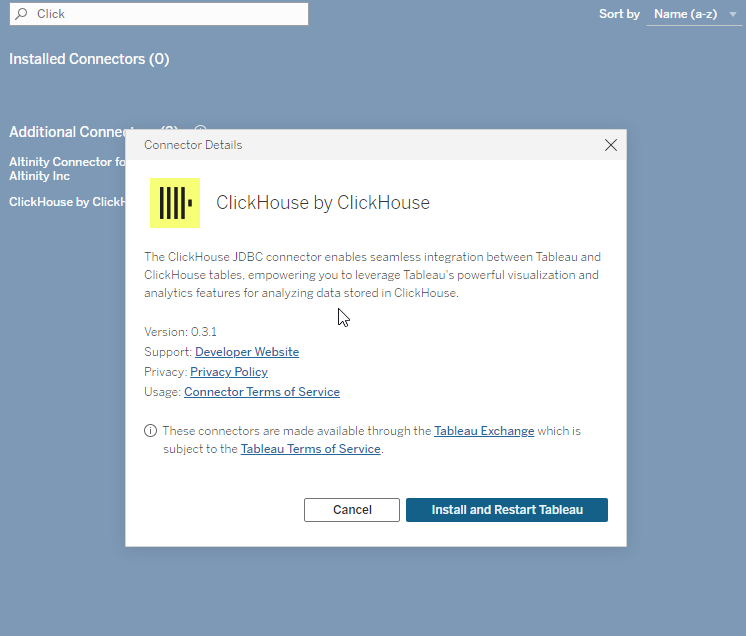Click the magnifier icon in search box
746x636 pixels.
[21, 14]
